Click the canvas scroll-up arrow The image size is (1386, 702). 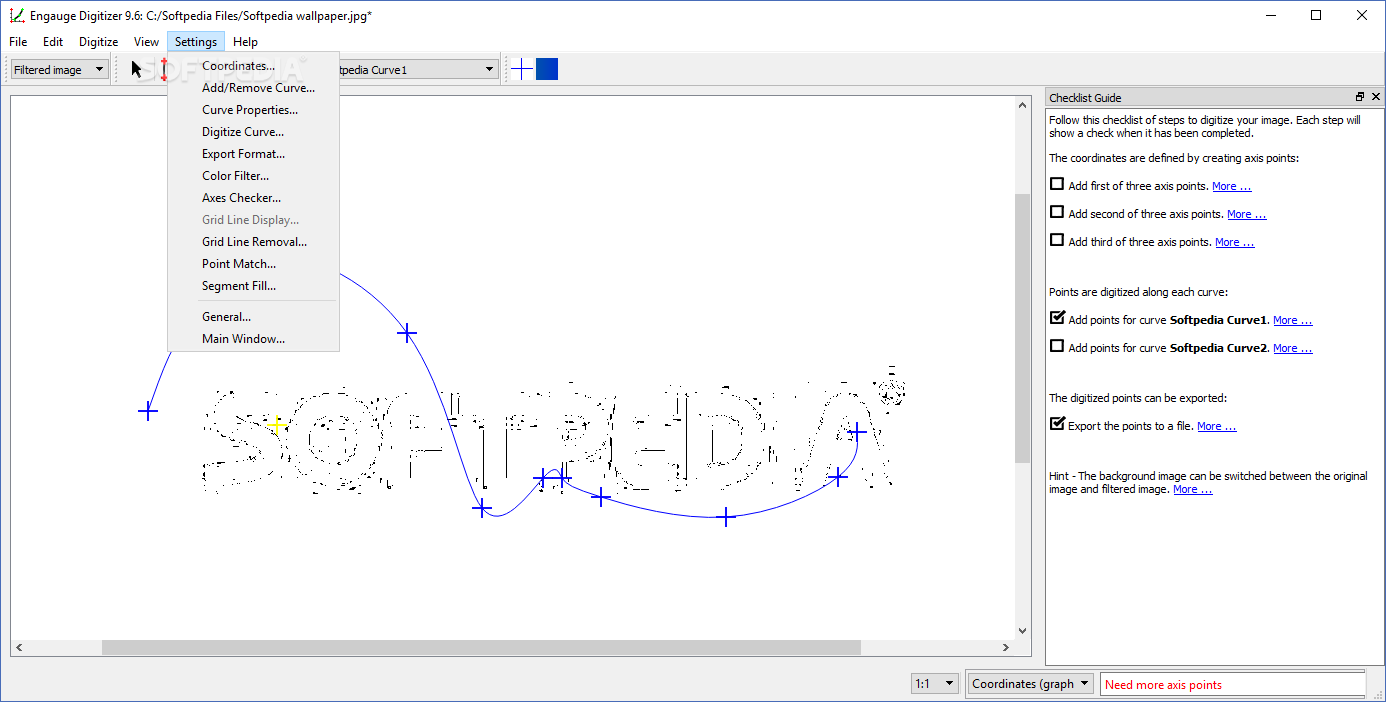(x=1022, y=104)
